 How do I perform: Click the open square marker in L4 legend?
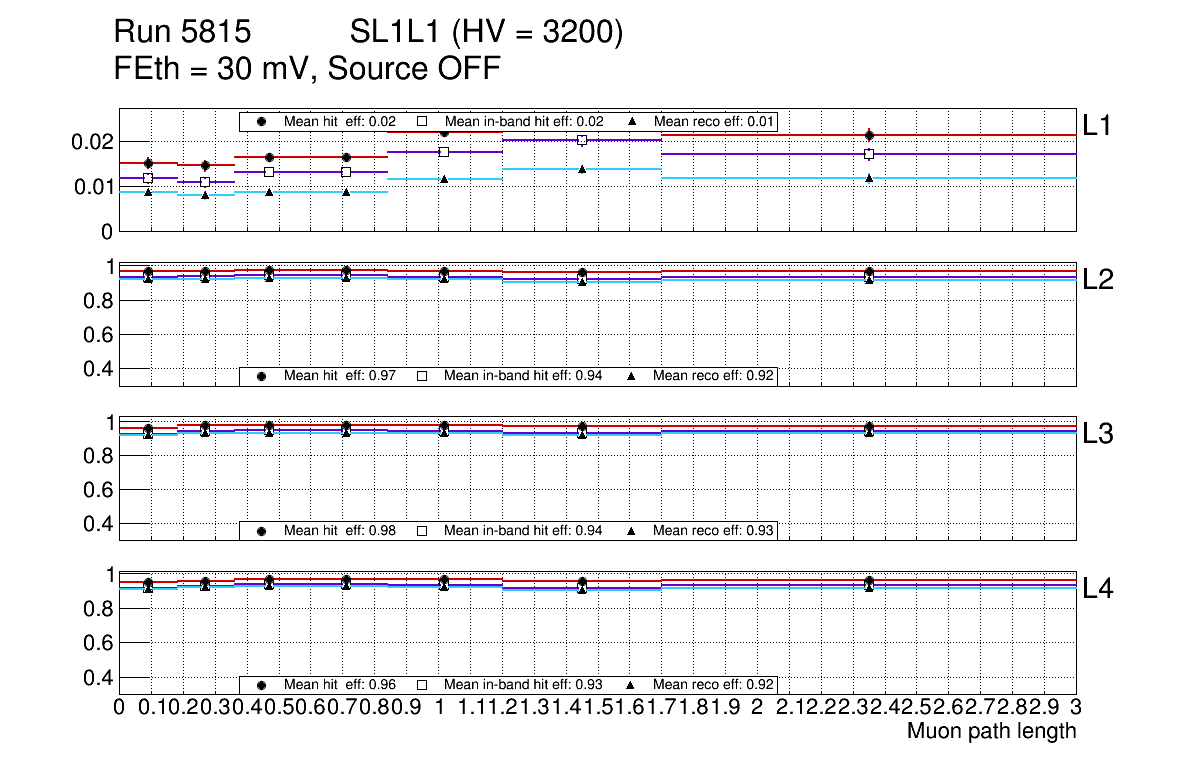click(x=422, y=685)
